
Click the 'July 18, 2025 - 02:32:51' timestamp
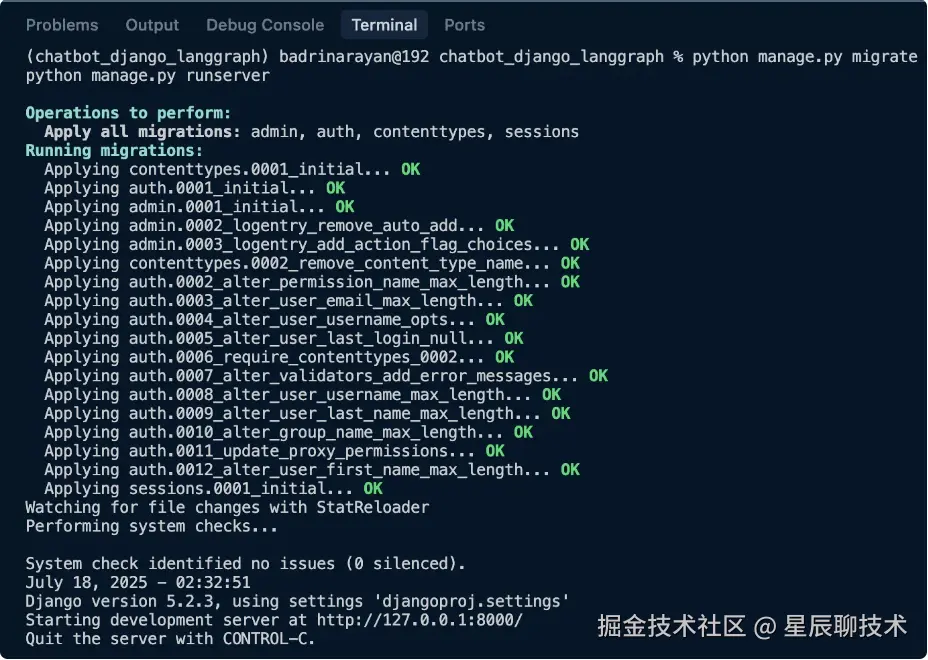click(x=138, y=583)
